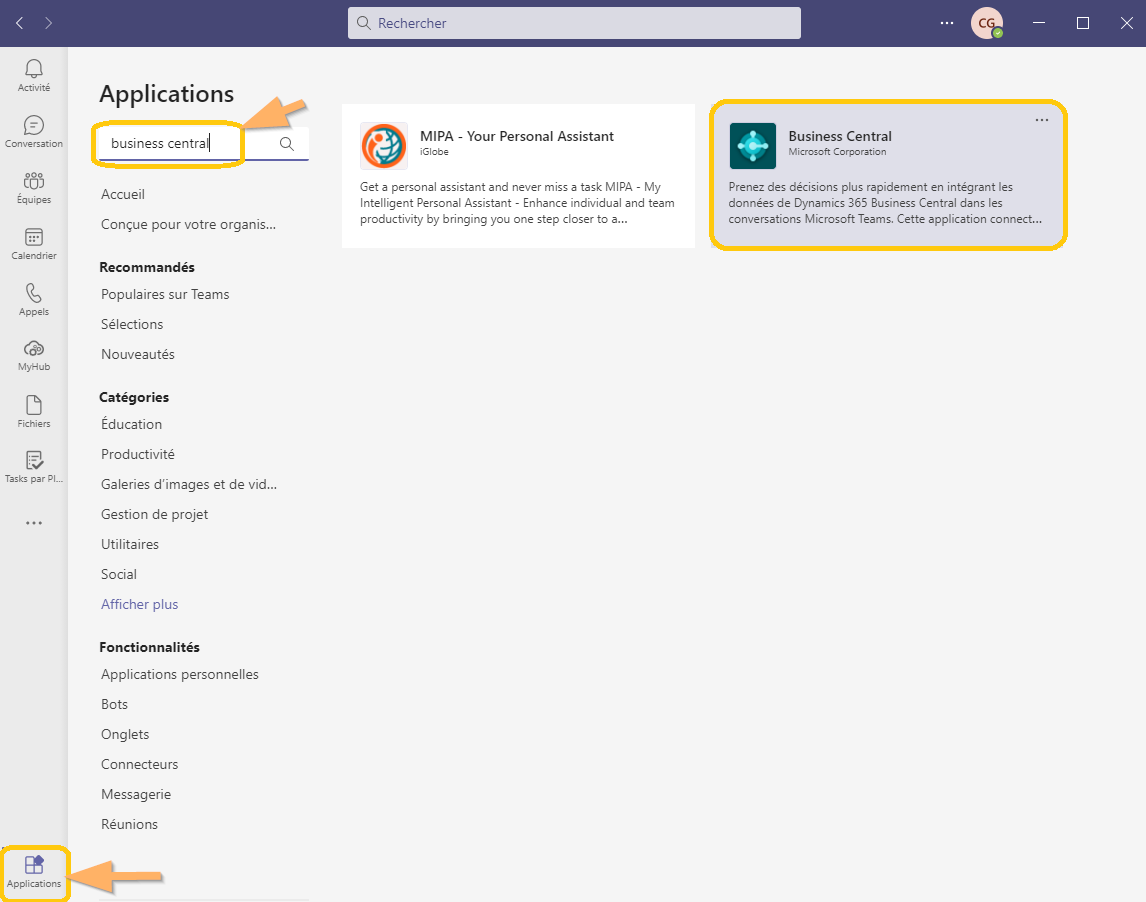The width and height of the screenshot is (1146, 902).
Task: Select Conçue pour votre organisation
Action: coord(189,224)
